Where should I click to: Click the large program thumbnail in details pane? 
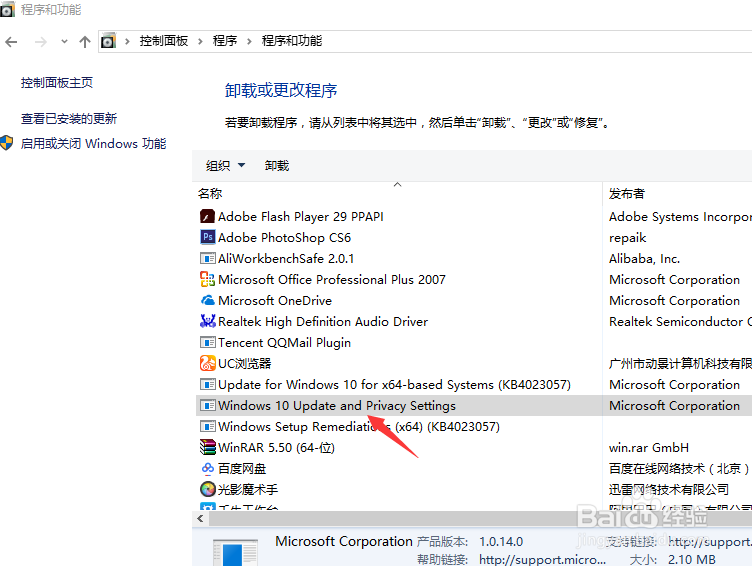[235, 553]
